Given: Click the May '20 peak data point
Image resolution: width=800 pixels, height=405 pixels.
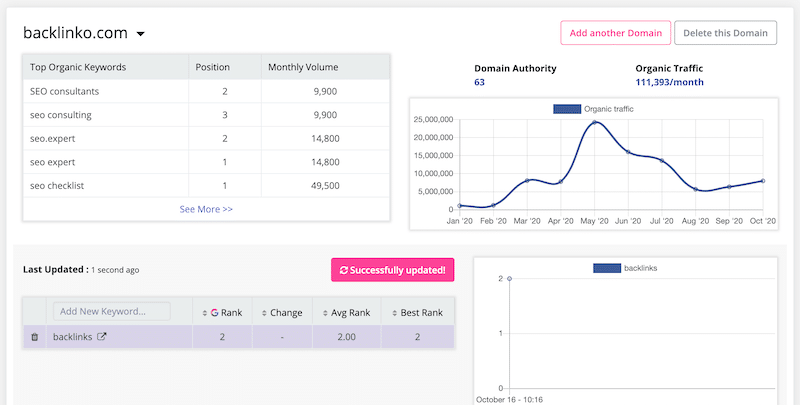Looking at the screenshot, I should pos(594,122).
